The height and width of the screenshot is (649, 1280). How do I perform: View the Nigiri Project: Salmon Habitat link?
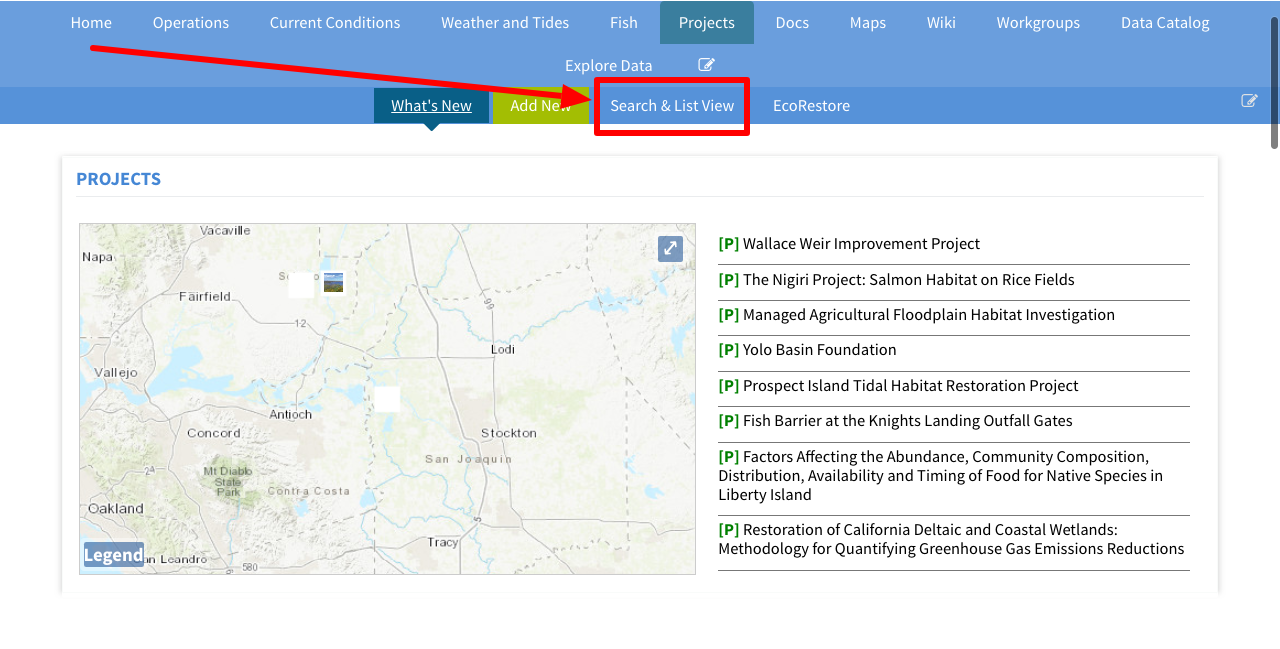click(908, 280)
